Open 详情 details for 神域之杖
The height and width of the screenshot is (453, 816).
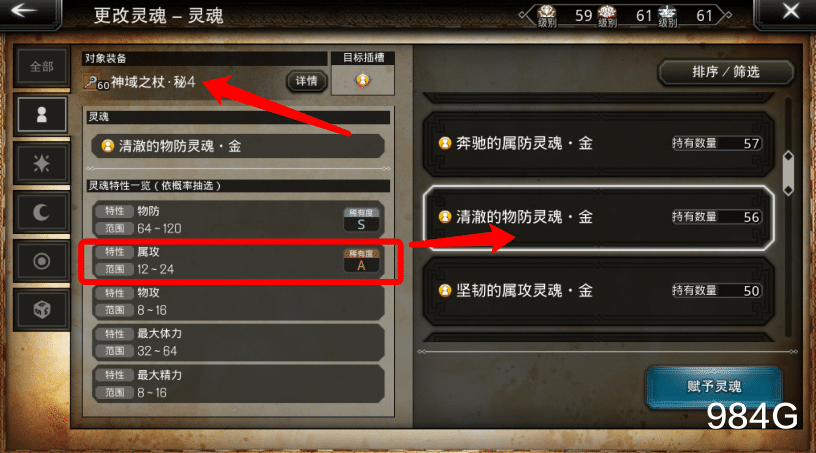coord(307,81)
